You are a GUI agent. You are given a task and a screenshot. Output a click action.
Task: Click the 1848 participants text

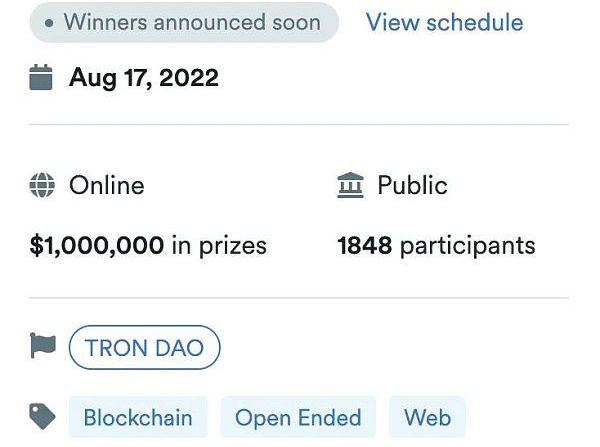pos(437,246)
